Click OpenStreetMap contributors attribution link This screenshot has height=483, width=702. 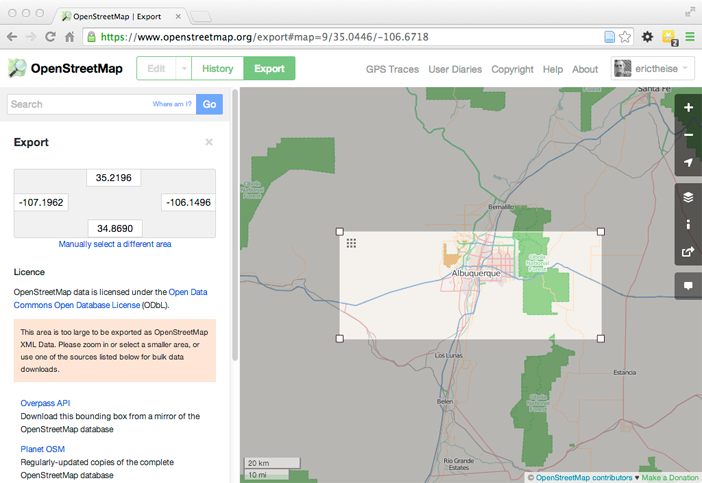click(584, 478)
